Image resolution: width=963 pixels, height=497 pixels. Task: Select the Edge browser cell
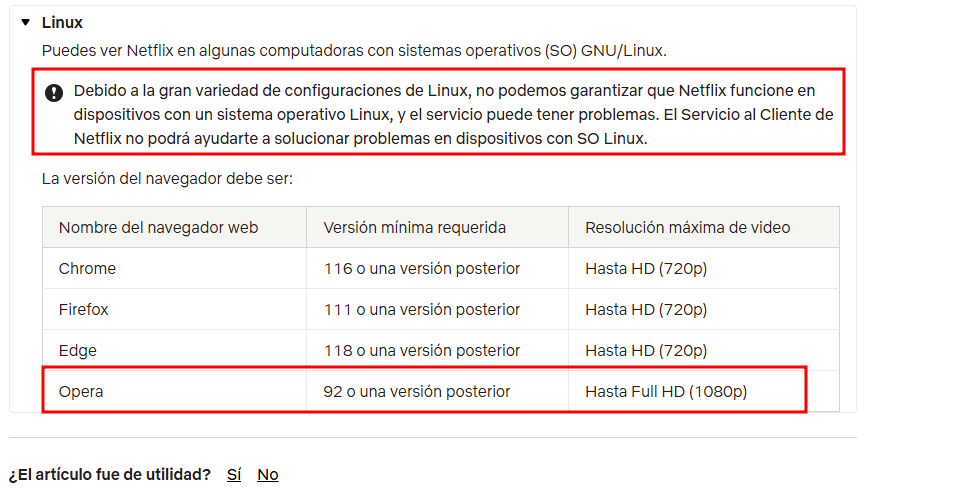click(x=174, y=350)
